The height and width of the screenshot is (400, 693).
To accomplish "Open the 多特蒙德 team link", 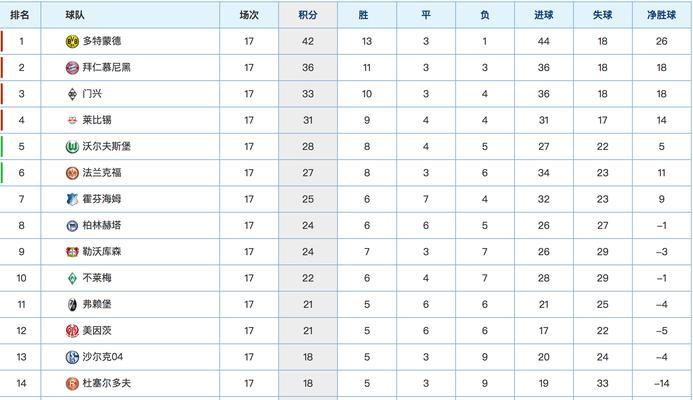I will click(x=102, y=41).
